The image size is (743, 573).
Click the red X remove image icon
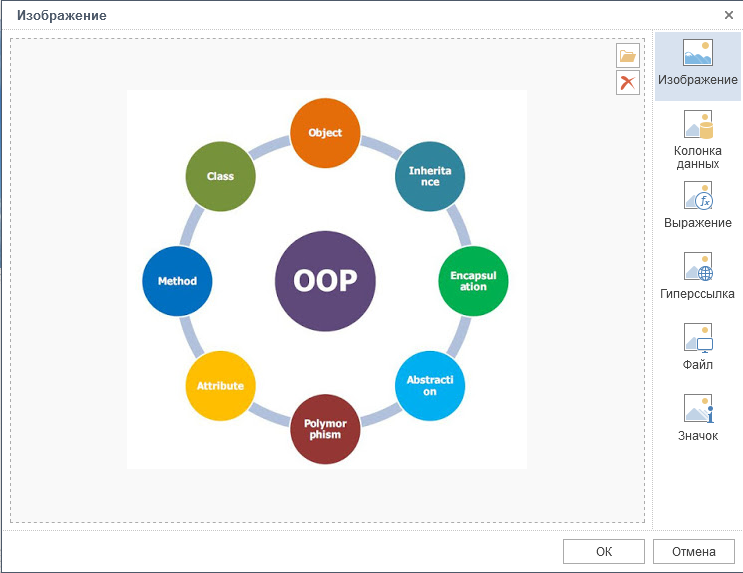[628, 83]
